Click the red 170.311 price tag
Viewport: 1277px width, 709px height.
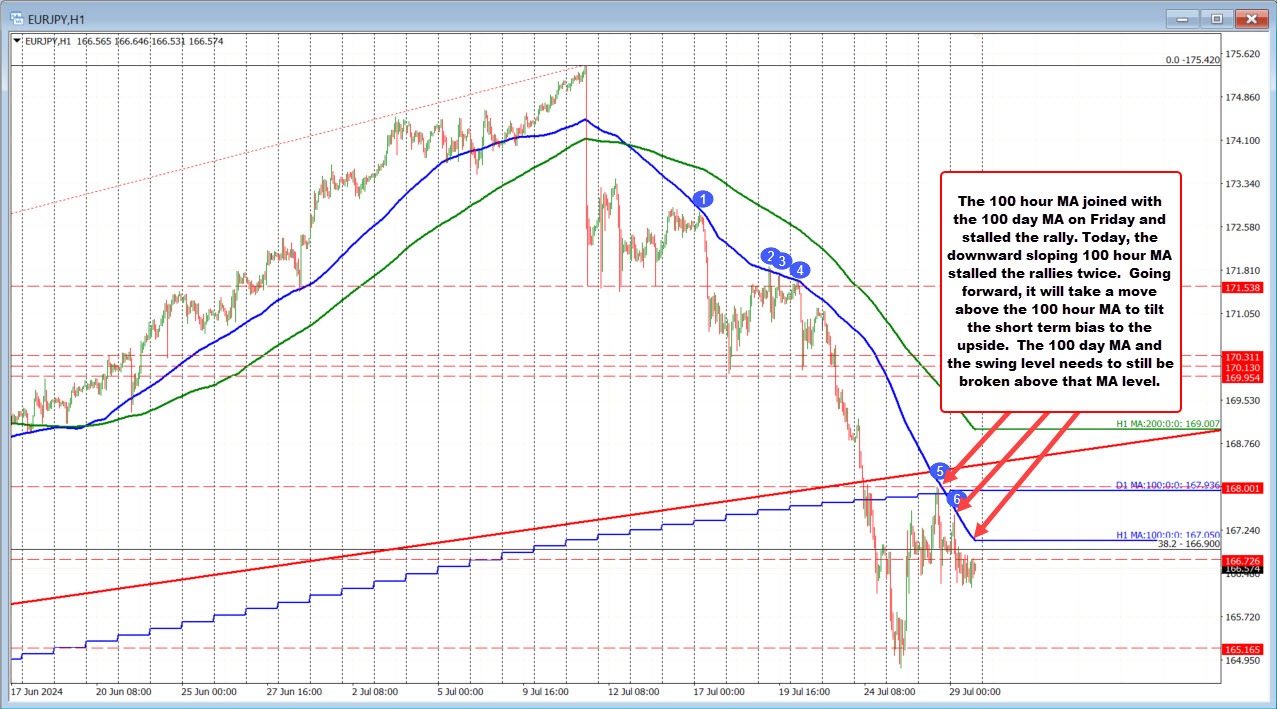tap(1243, 356)
